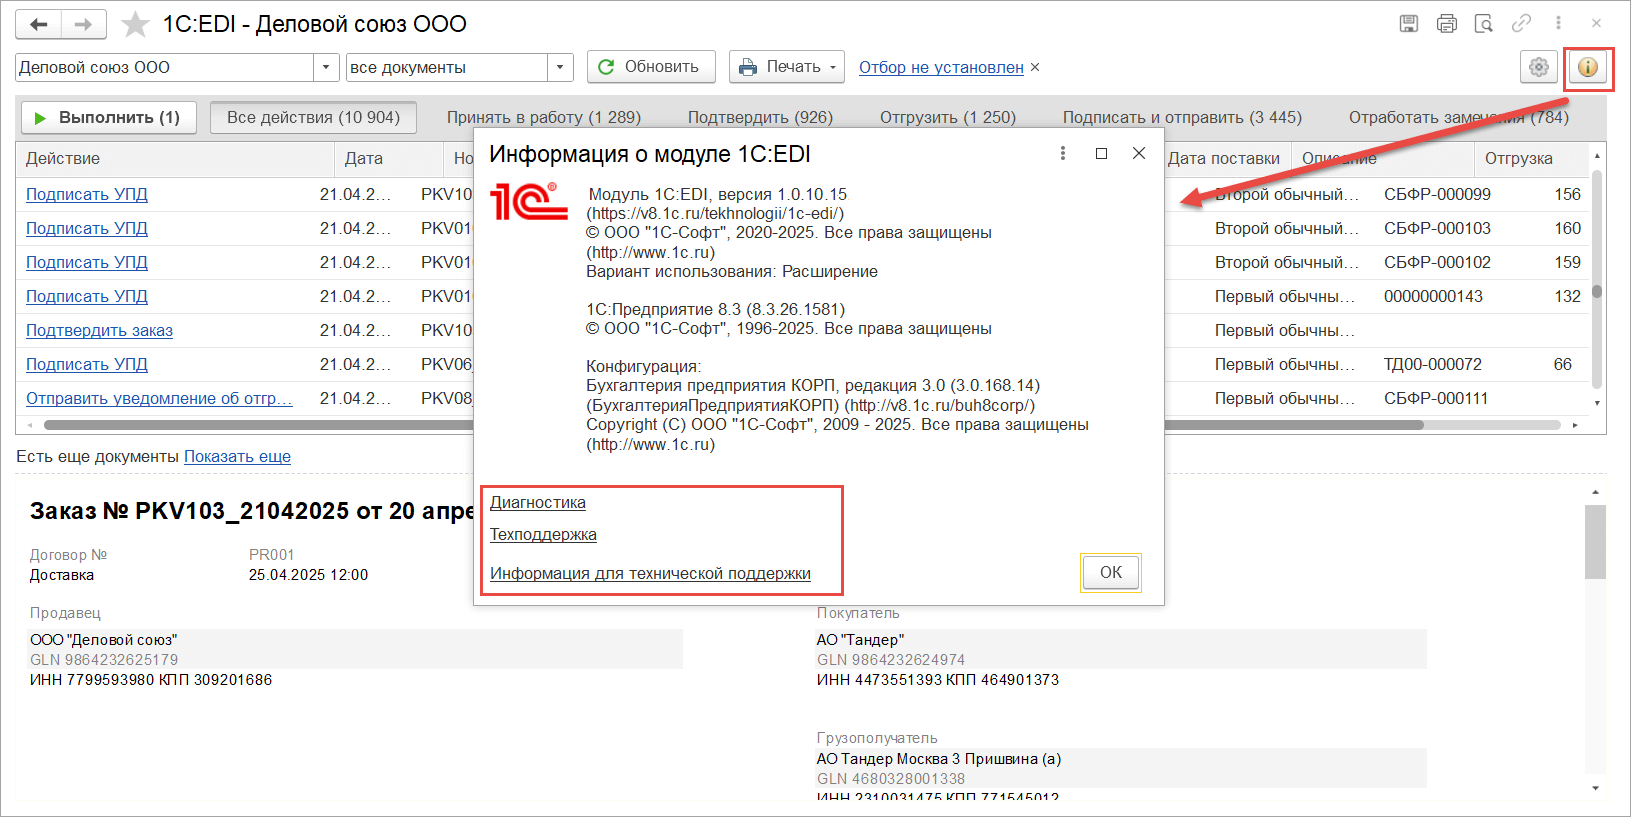Clear the filter with the x icon
Image resolution: width=1631 pixels, height=817 pixels.
coord(1035,67)
